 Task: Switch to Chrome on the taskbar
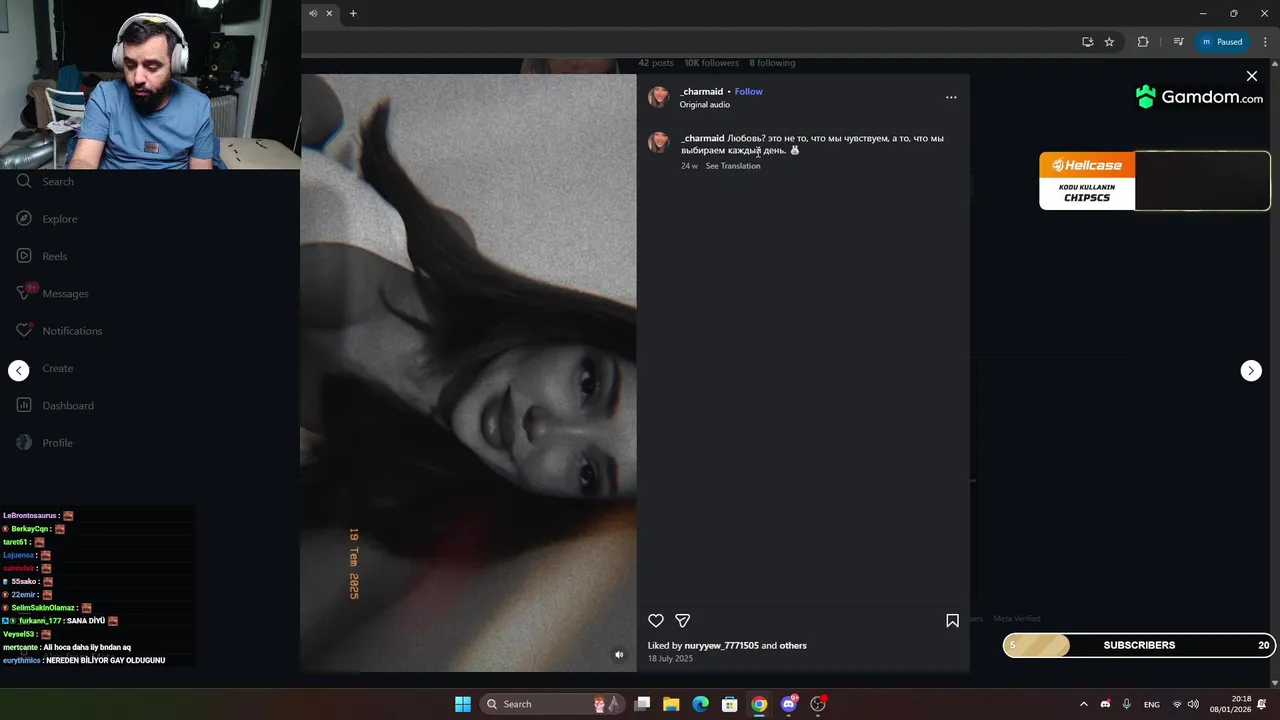point(759,704)
